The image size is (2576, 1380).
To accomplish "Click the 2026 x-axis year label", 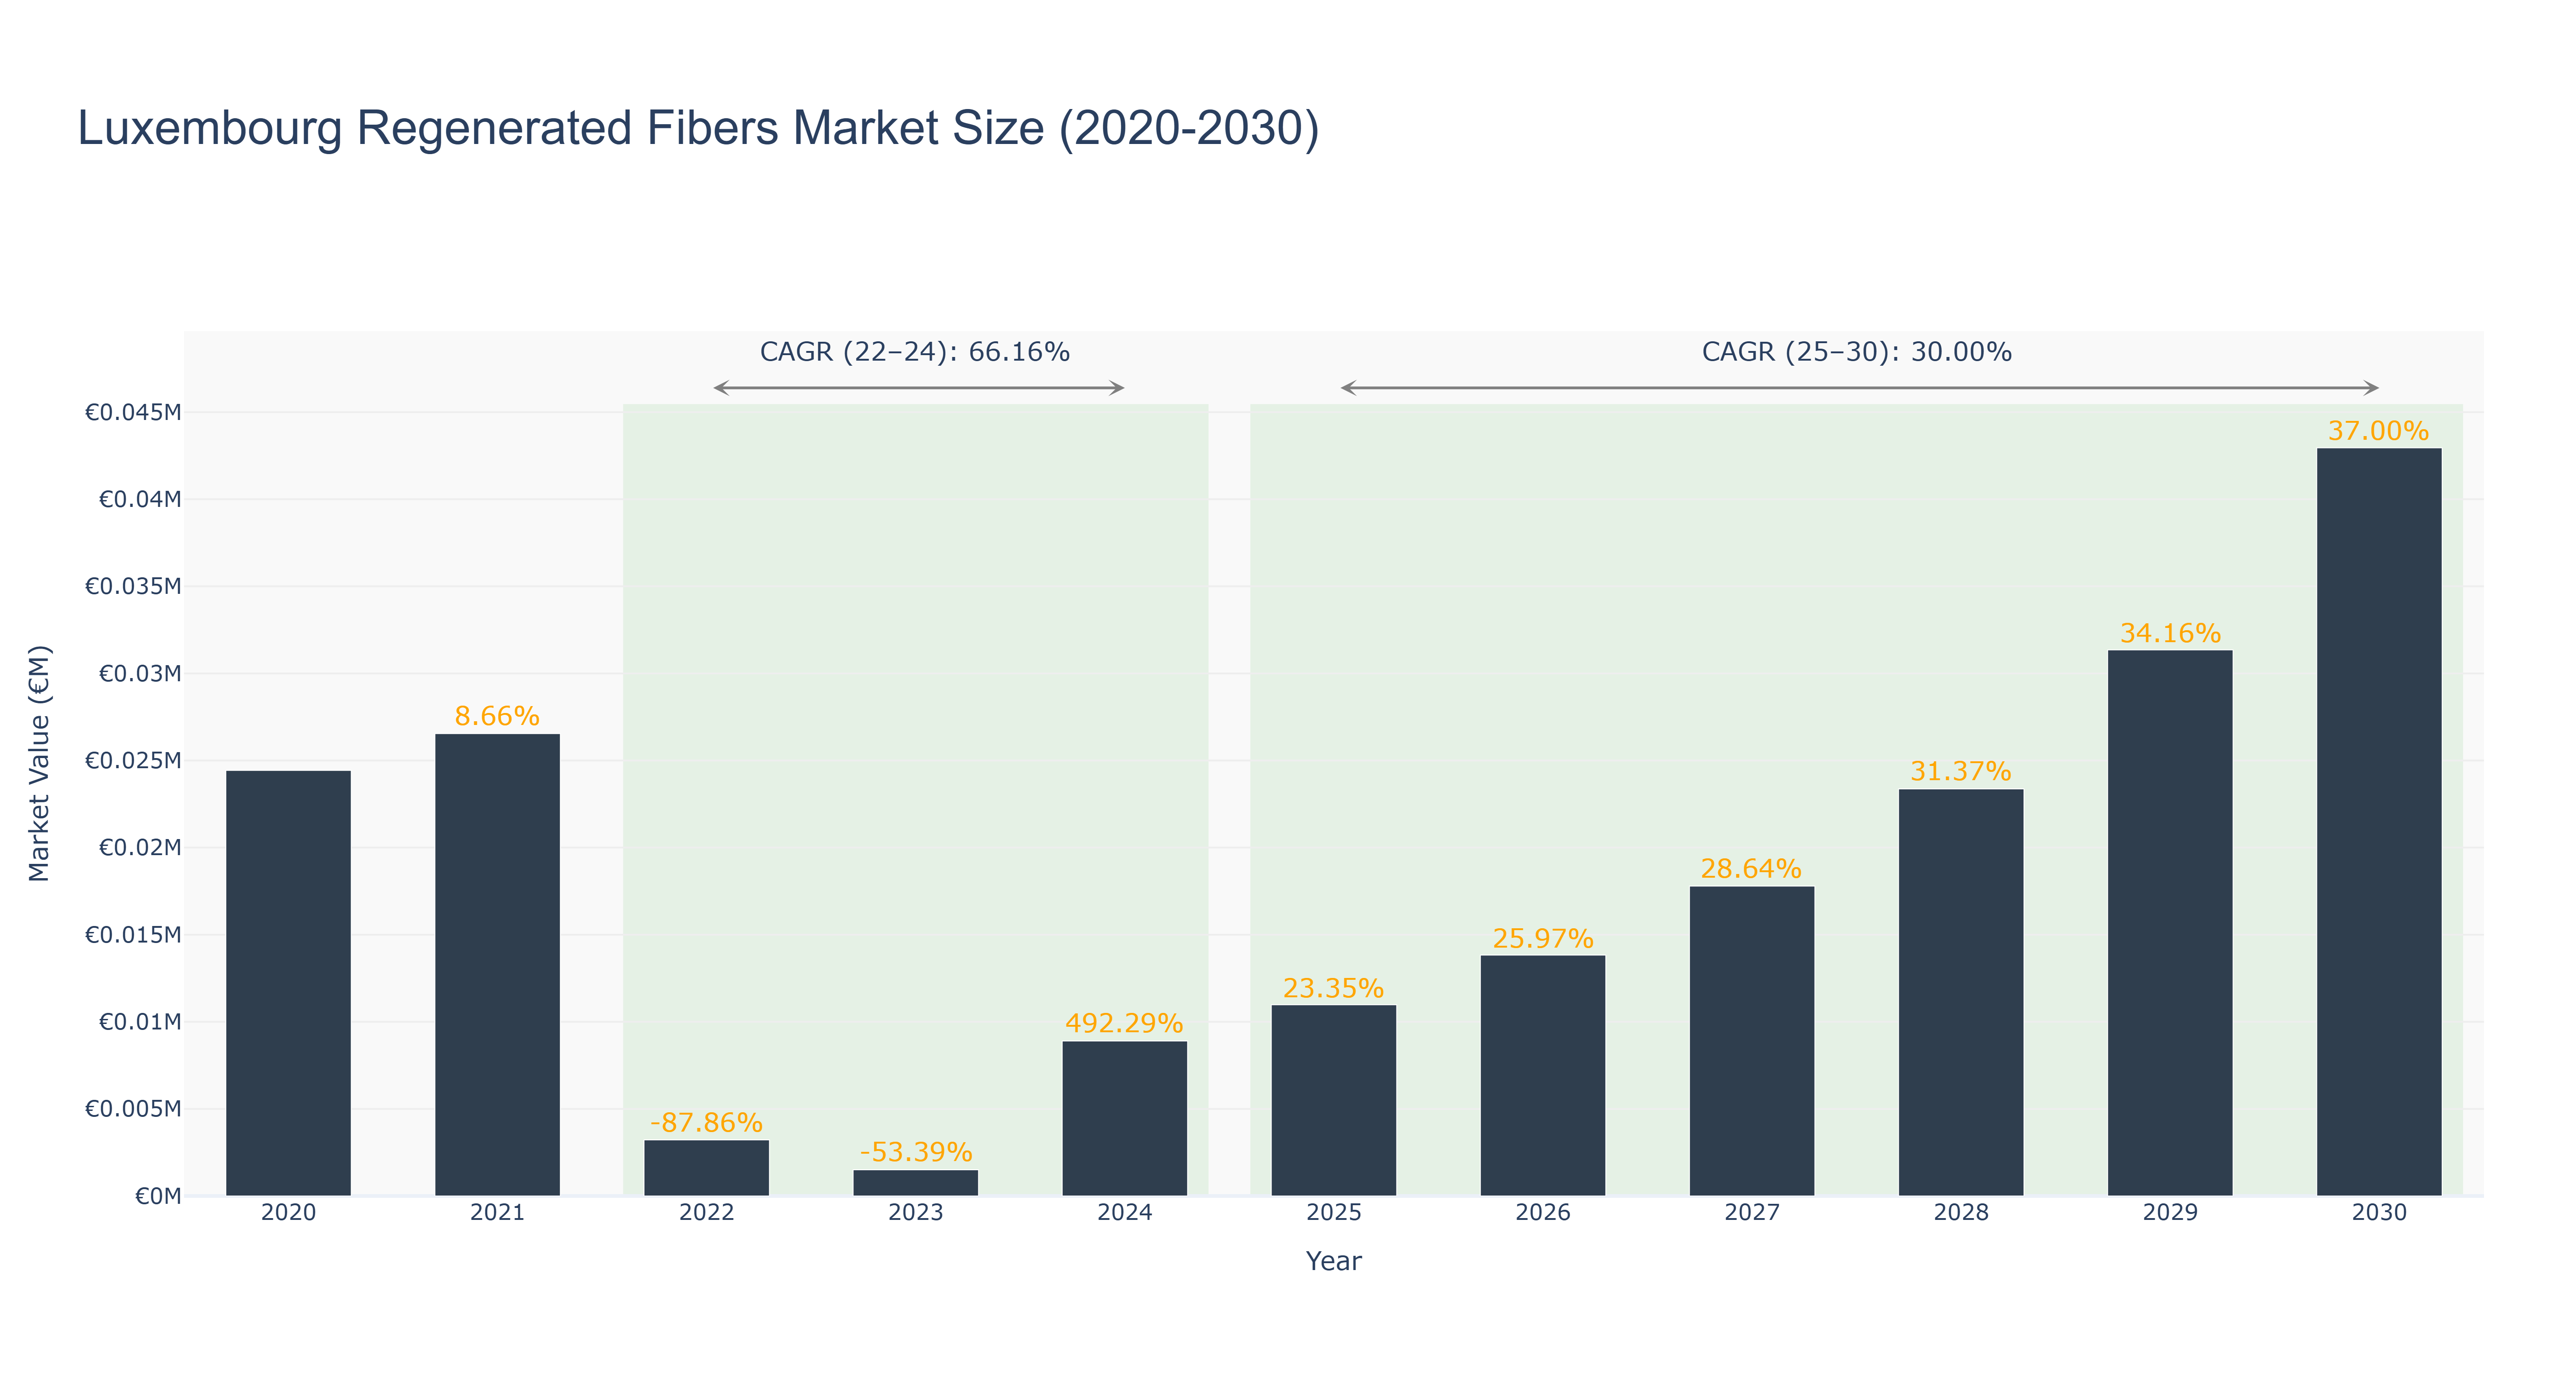I will (x=1542, y=1213).
